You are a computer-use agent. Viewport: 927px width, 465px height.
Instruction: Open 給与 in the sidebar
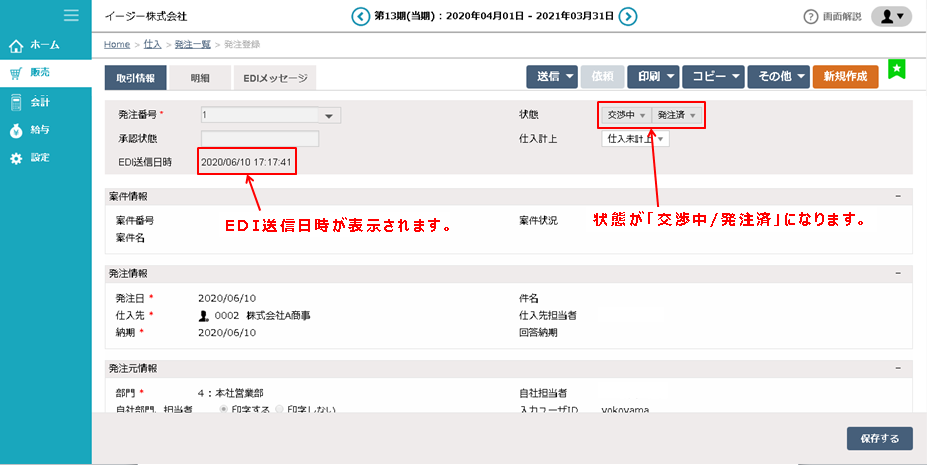40,130
